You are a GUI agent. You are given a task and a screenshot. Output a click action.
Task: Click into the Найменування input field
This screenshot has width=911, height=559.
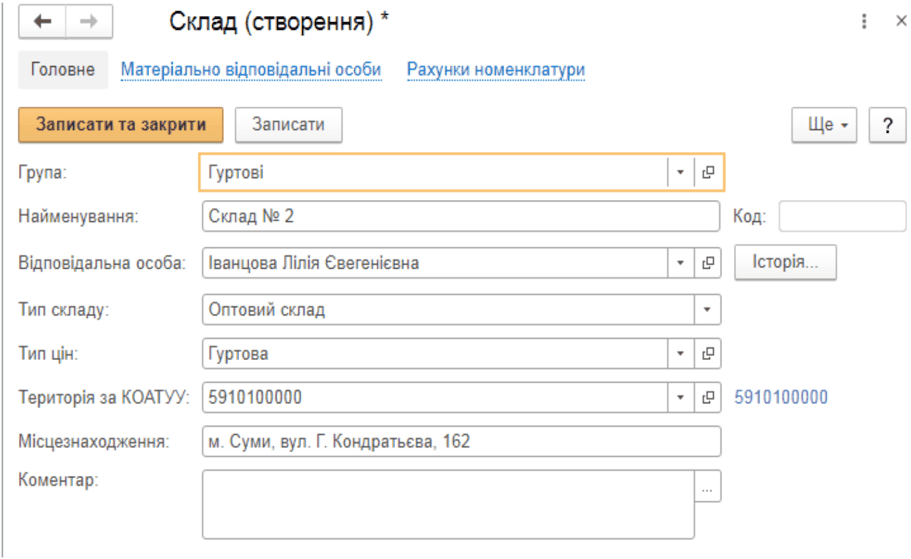point(461,216)
